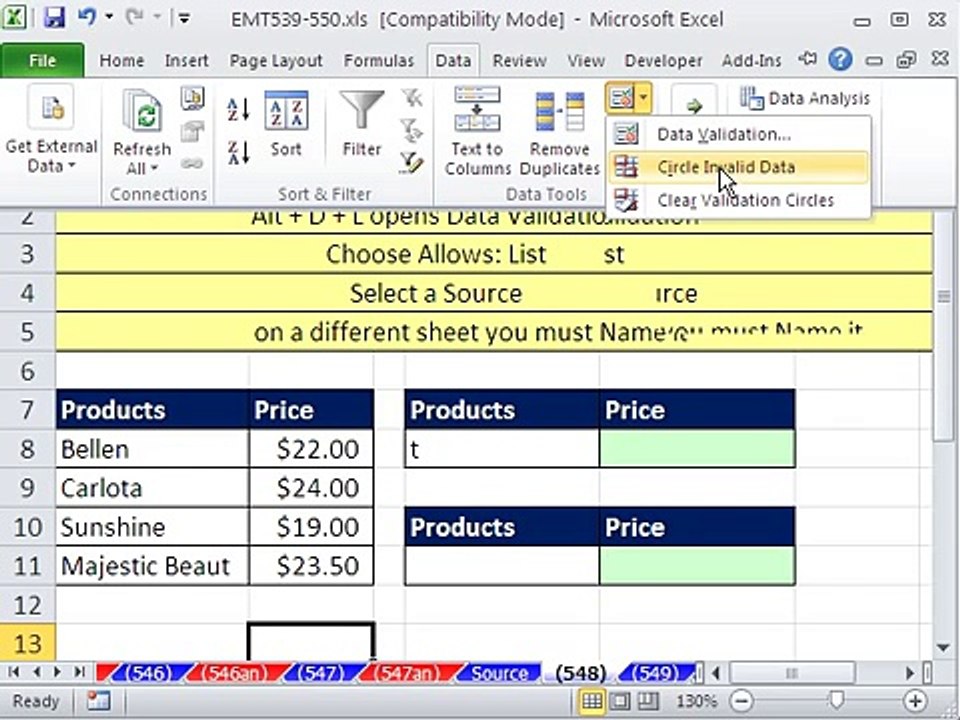
Task: Open the Sort dialog button
Action: point(286,124)
